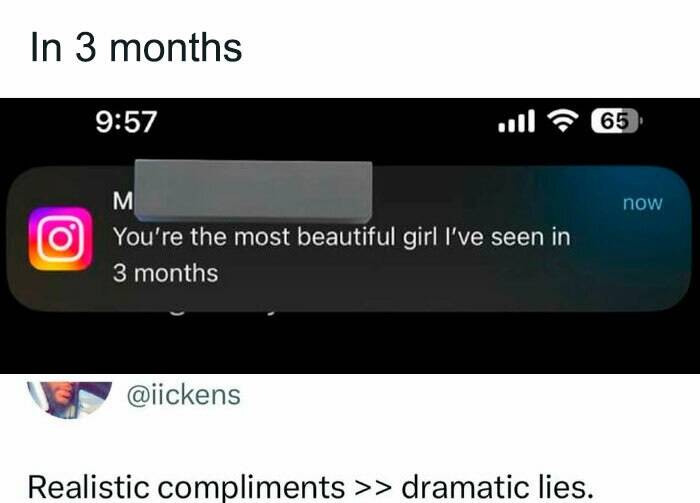
Task: Tap 'Realistic compliments >> dramatic lies.' text
Action: pyautogui.click(x=311, y=487)
